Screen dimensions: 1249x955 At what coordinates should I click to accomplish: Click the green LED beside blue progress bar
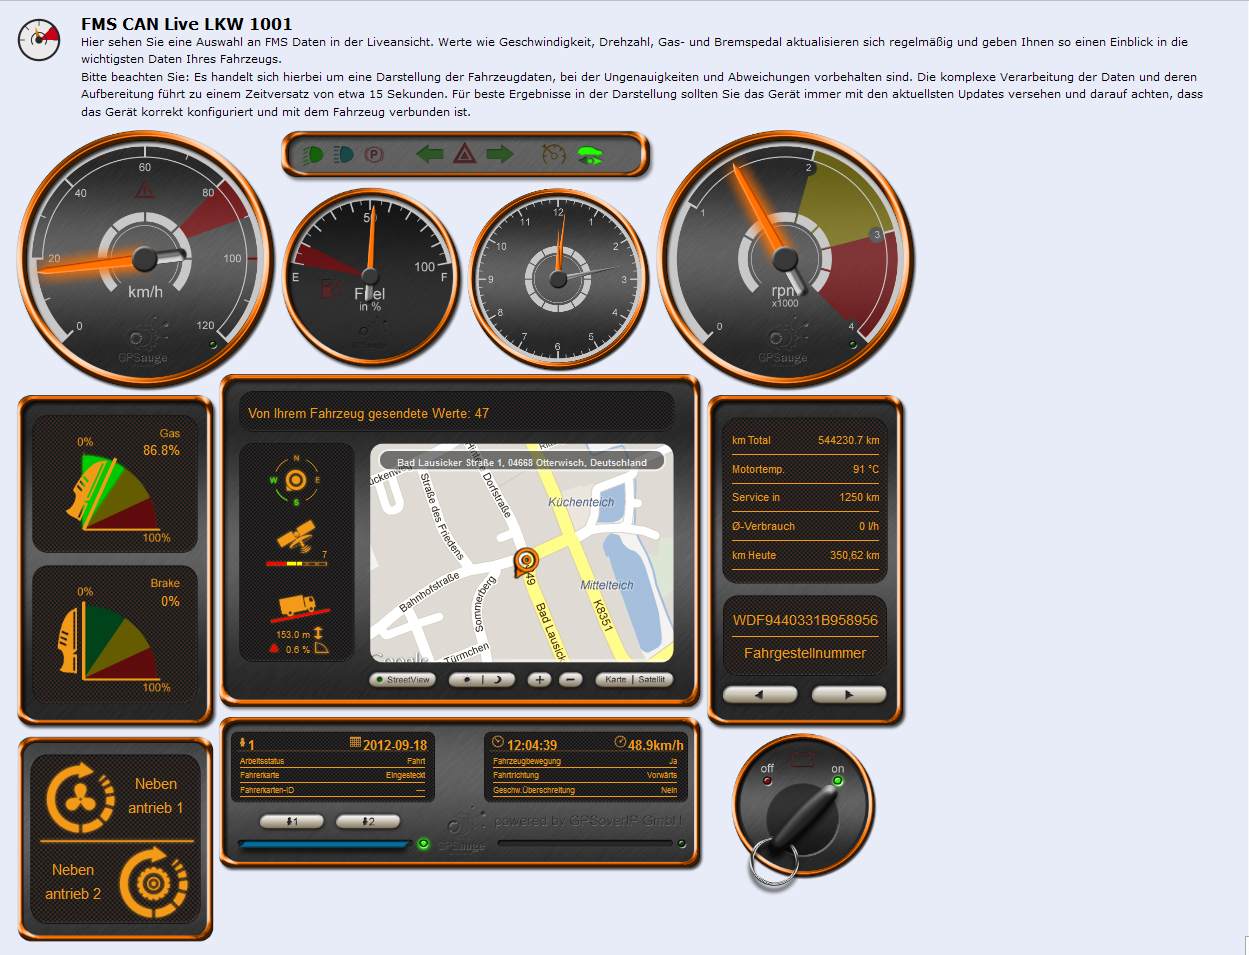coord(423,845)
